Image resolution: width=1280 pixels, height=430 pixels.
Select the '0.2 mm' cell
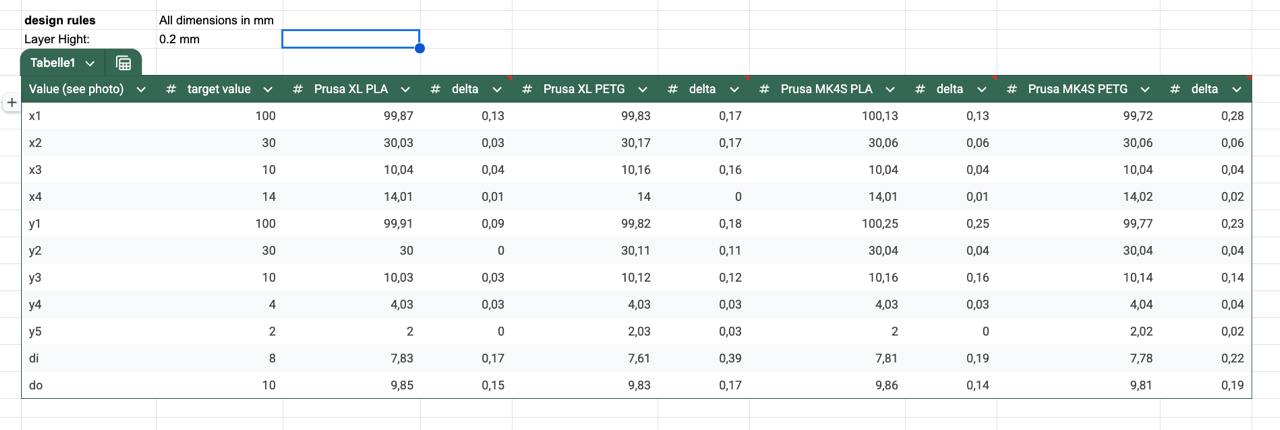(219, 39)
